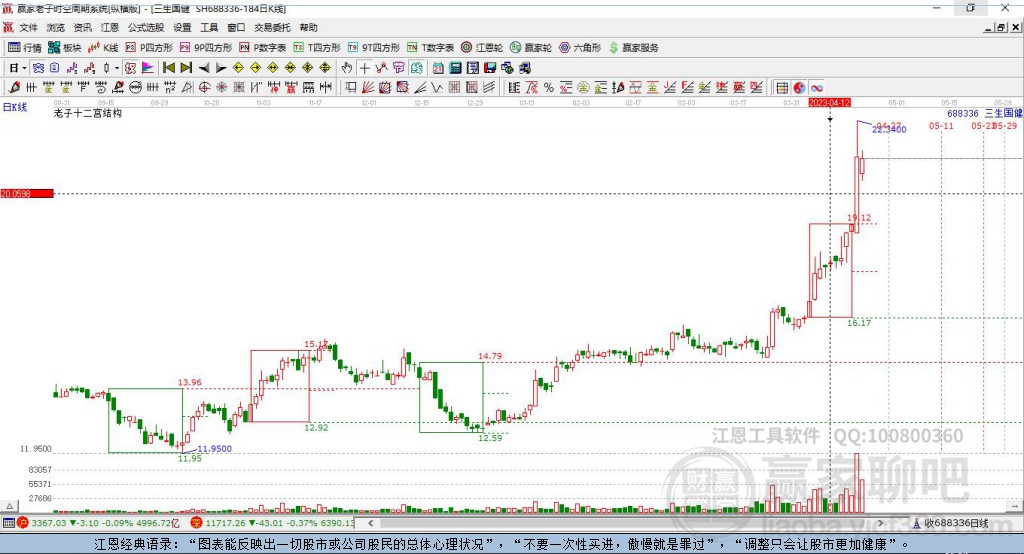The width and height of the screenshot is (1024, 554).
Task: Open the 六角形 hexagon tool
Action: 580,48
